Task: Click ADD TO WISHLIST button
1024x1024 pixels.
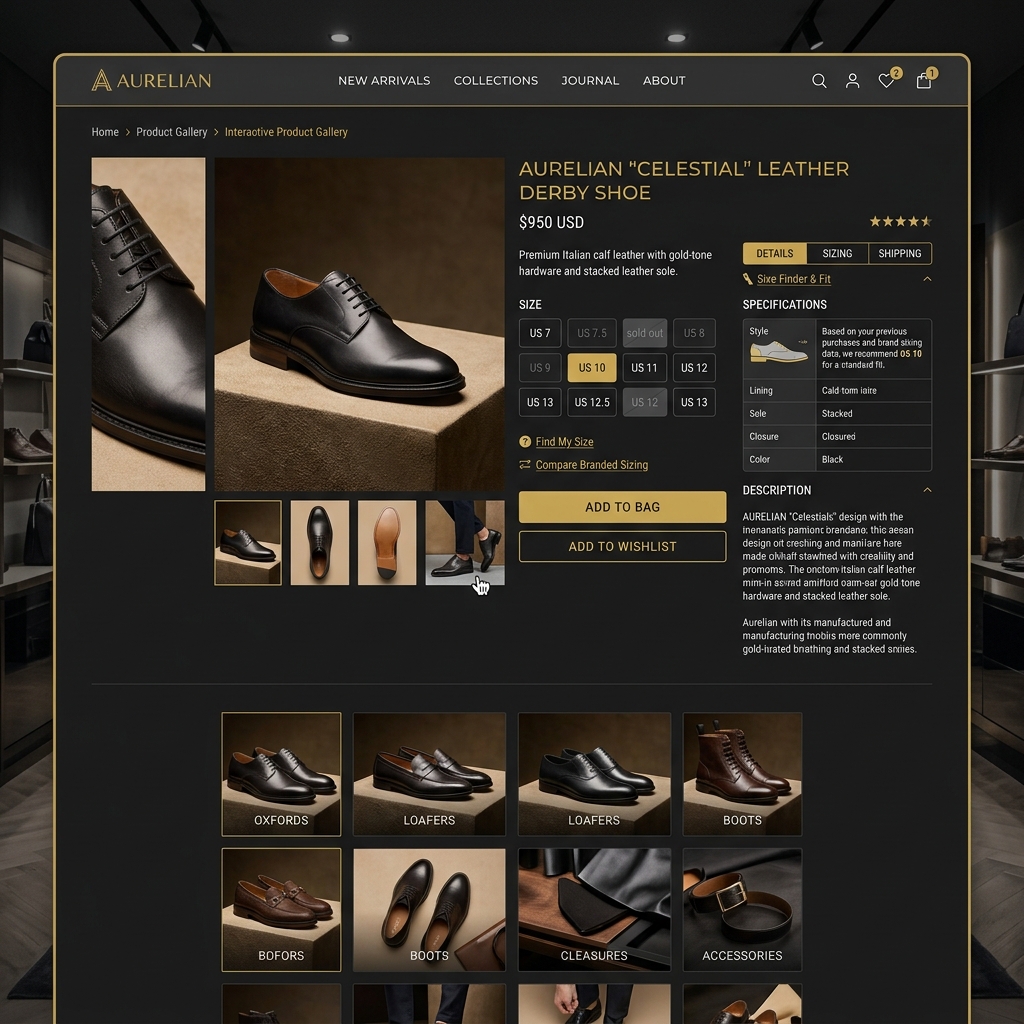Action: pos(622,547)
